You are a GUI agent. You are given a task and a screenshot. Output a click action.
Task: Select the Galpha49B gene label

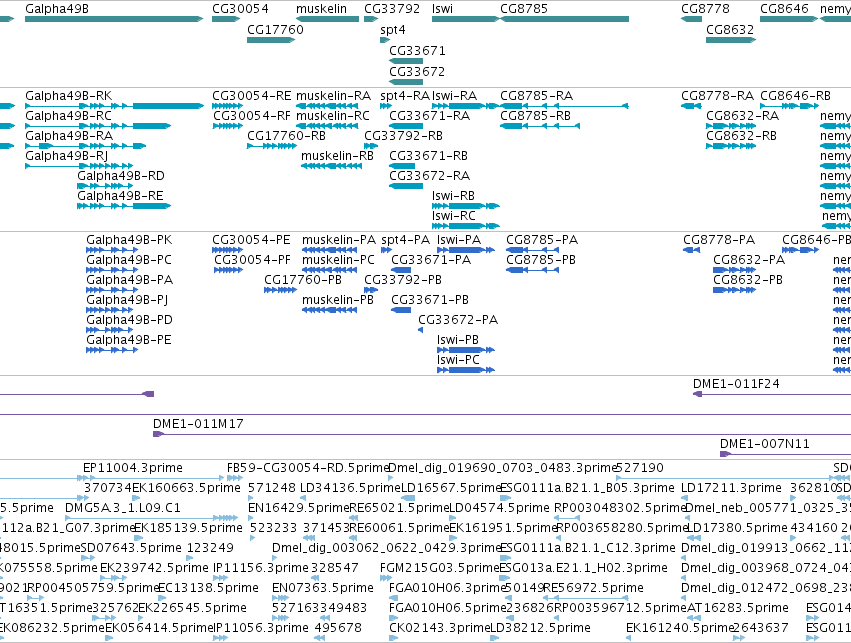coord(57,9)
